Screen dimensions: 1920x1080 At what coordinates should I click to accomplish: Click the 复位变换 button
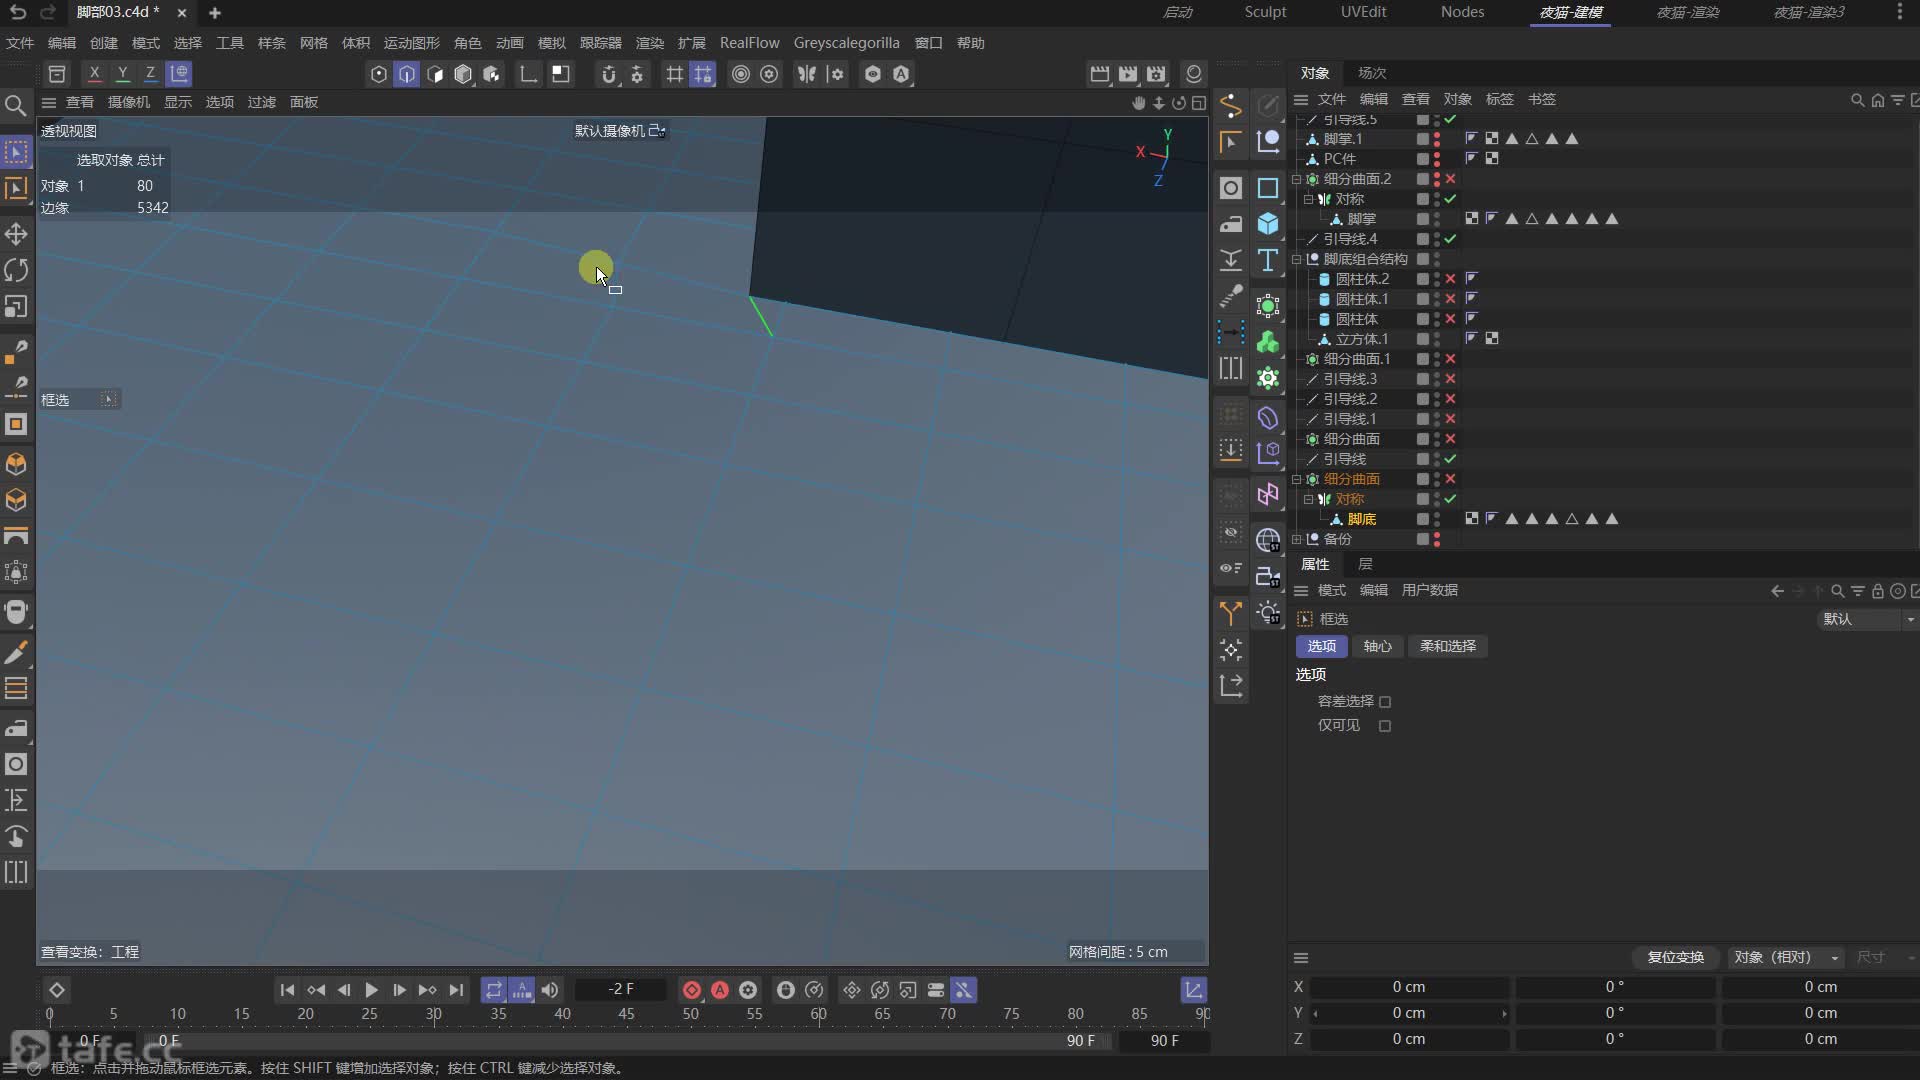tap(1676, 957)
